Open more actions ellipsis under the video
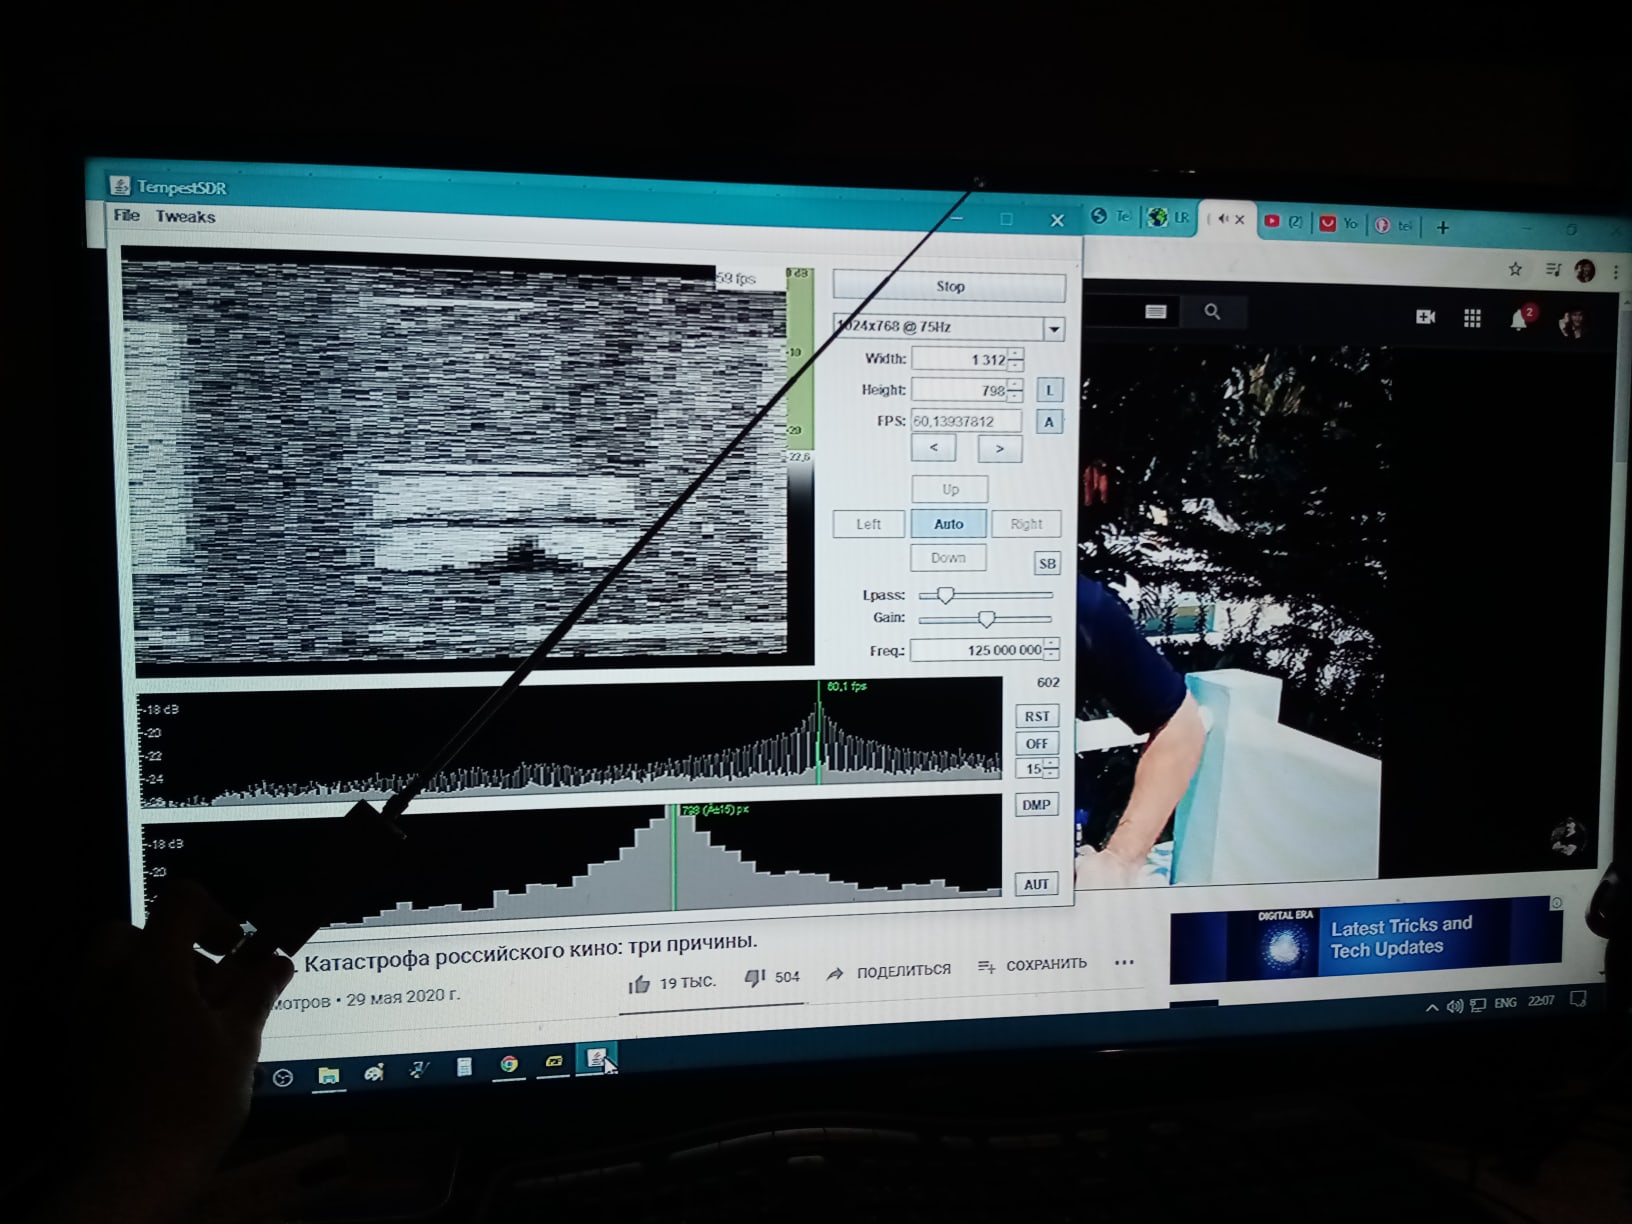Viewport: 1632px width, 1224px height. [x=1124, y=963]
